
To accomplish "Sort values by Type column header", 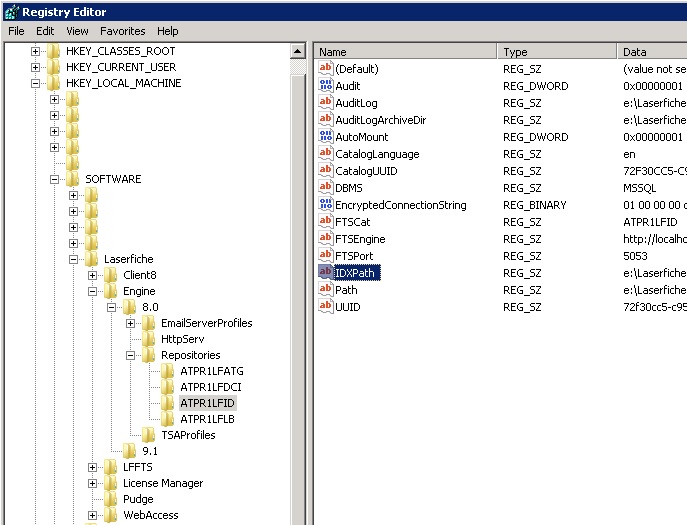I will coord(557,52).
